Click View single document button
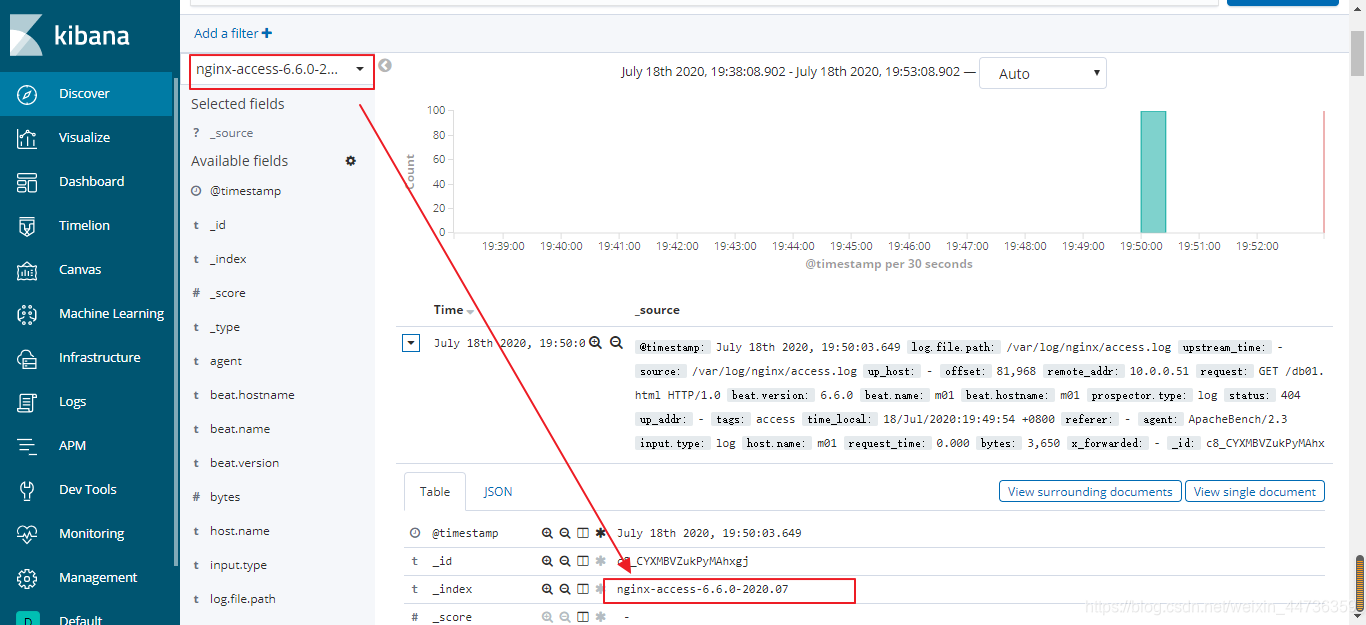This screenshot has height=625, width=1366. [1255, 491]
